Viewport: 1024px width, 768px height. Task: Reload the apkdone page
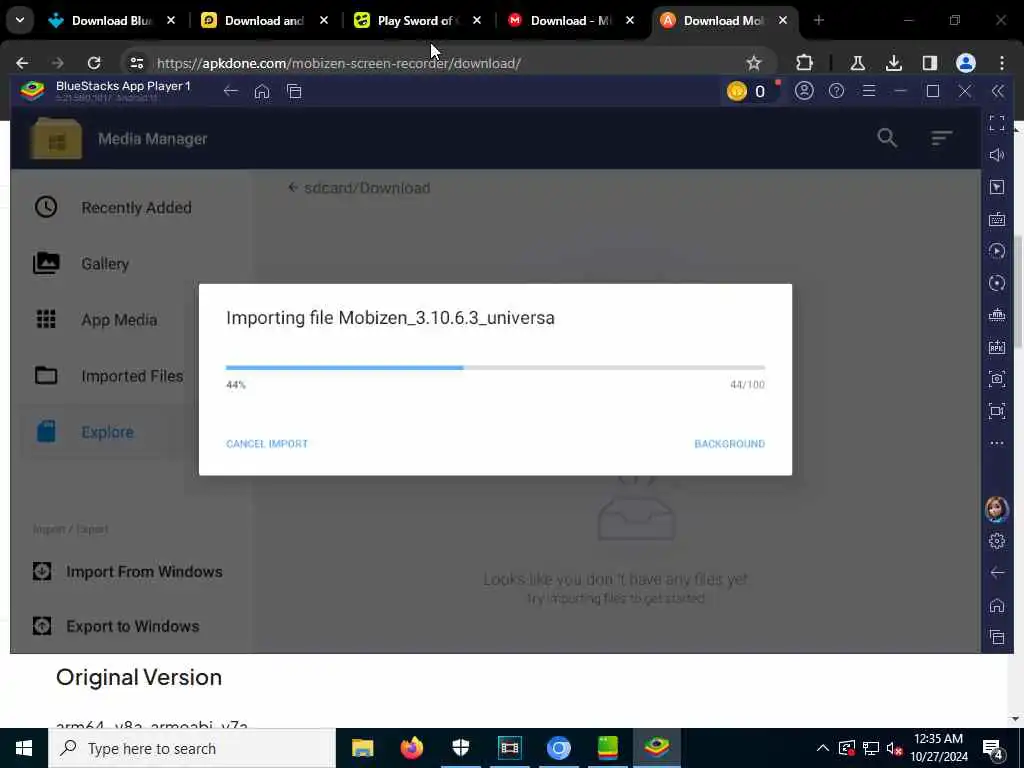click(x=94, y=63)
